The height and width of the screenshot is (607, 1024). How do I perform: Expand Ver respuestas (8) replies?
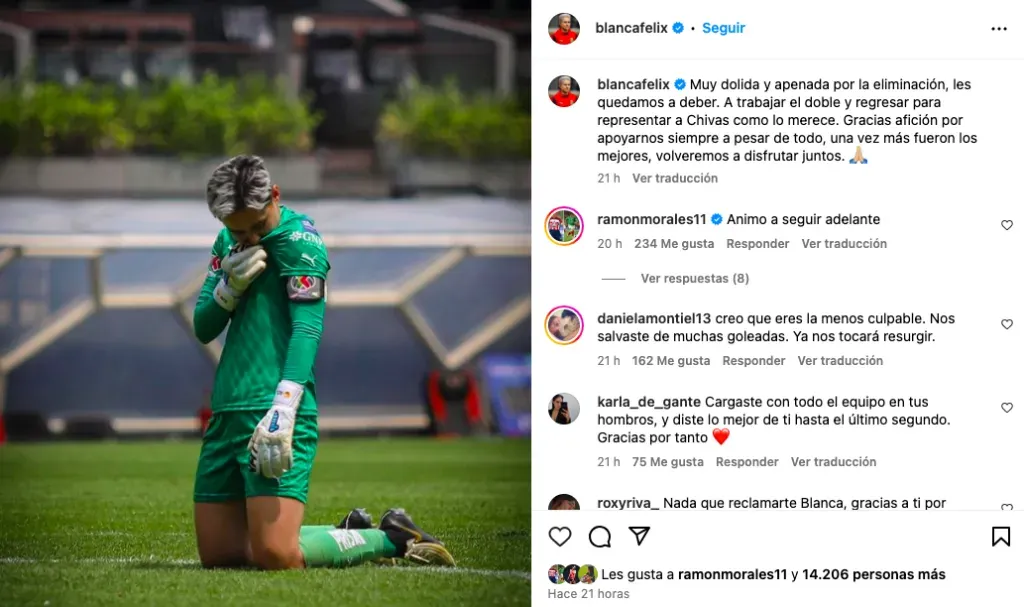pos(694,278)
